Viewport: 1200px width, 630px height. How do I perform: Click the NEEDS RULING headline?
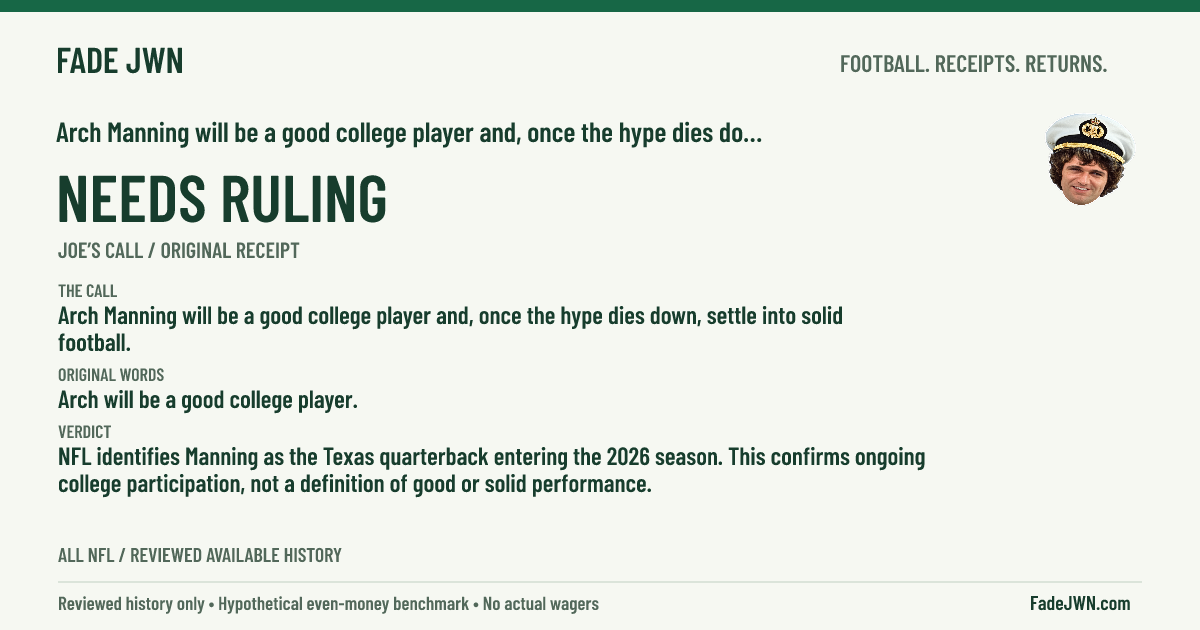pyautogui.click(x=222, y=199)
